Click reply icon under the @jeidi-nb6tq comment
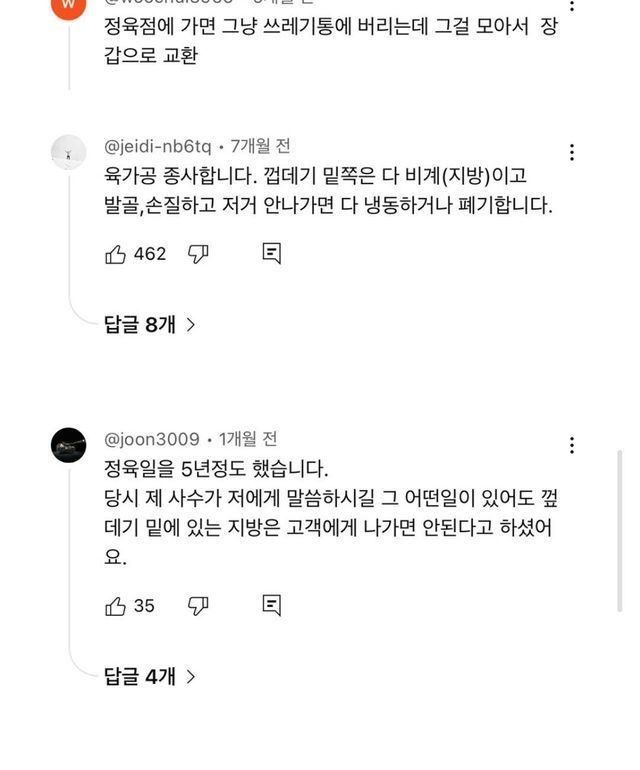The height and width of the screenshot is (770, 640). [x=271, y=254]
